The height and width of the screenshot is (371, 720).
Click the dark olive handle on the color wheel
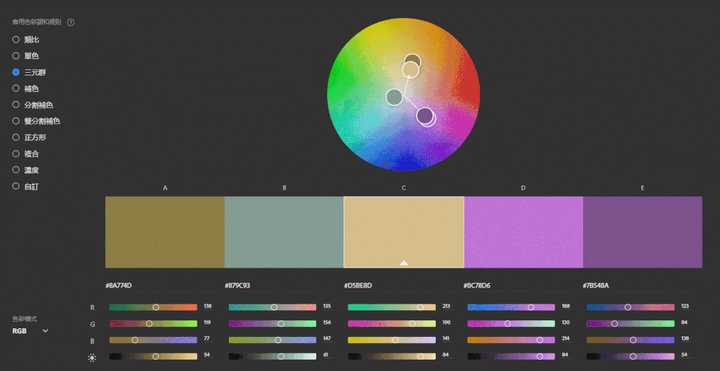click(x=413, y=60)
